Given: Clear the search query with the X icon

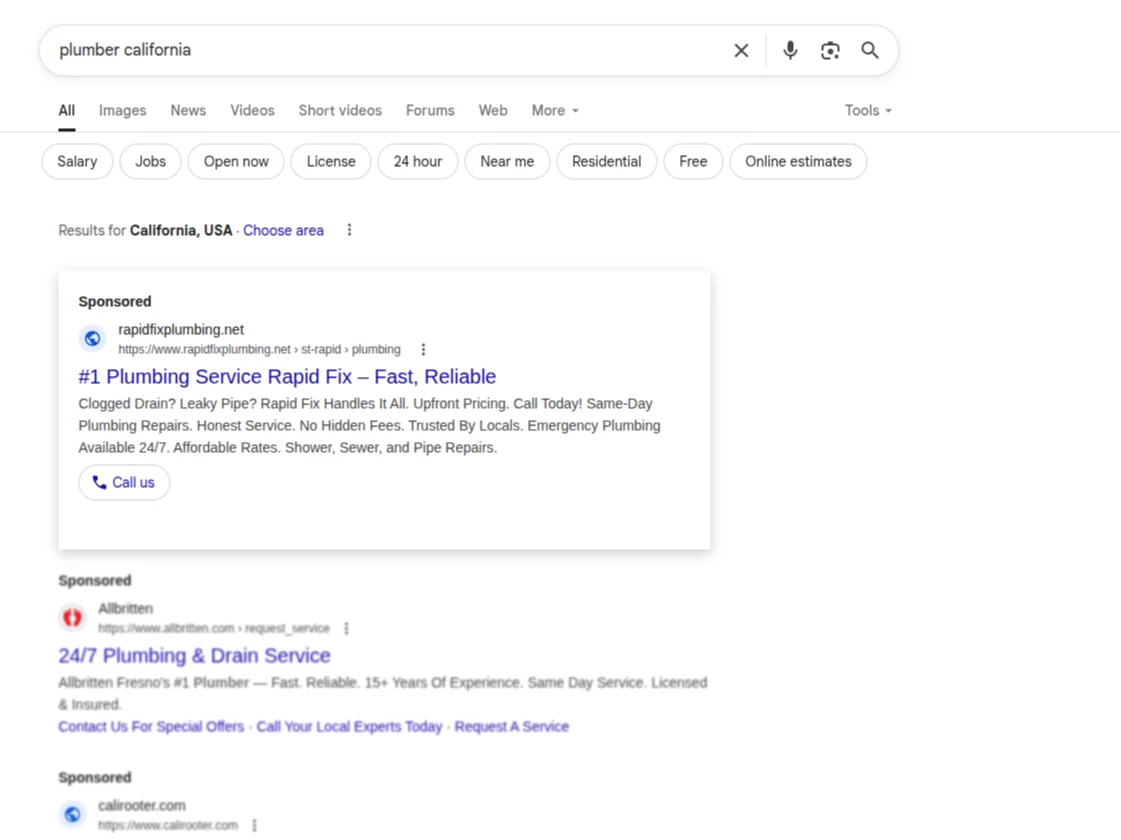Looking at the screenshot, I should point(741,50).
